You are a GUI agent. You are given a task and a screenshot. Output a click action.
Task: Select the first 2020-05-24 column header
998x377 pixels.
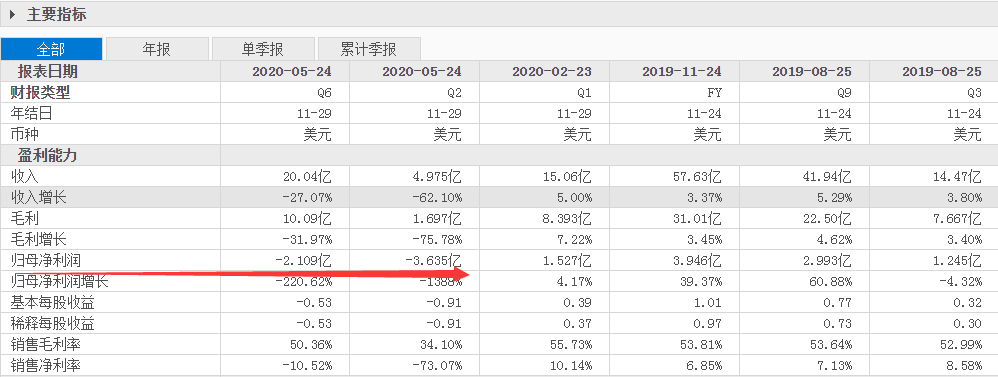(x=292, y=71)
